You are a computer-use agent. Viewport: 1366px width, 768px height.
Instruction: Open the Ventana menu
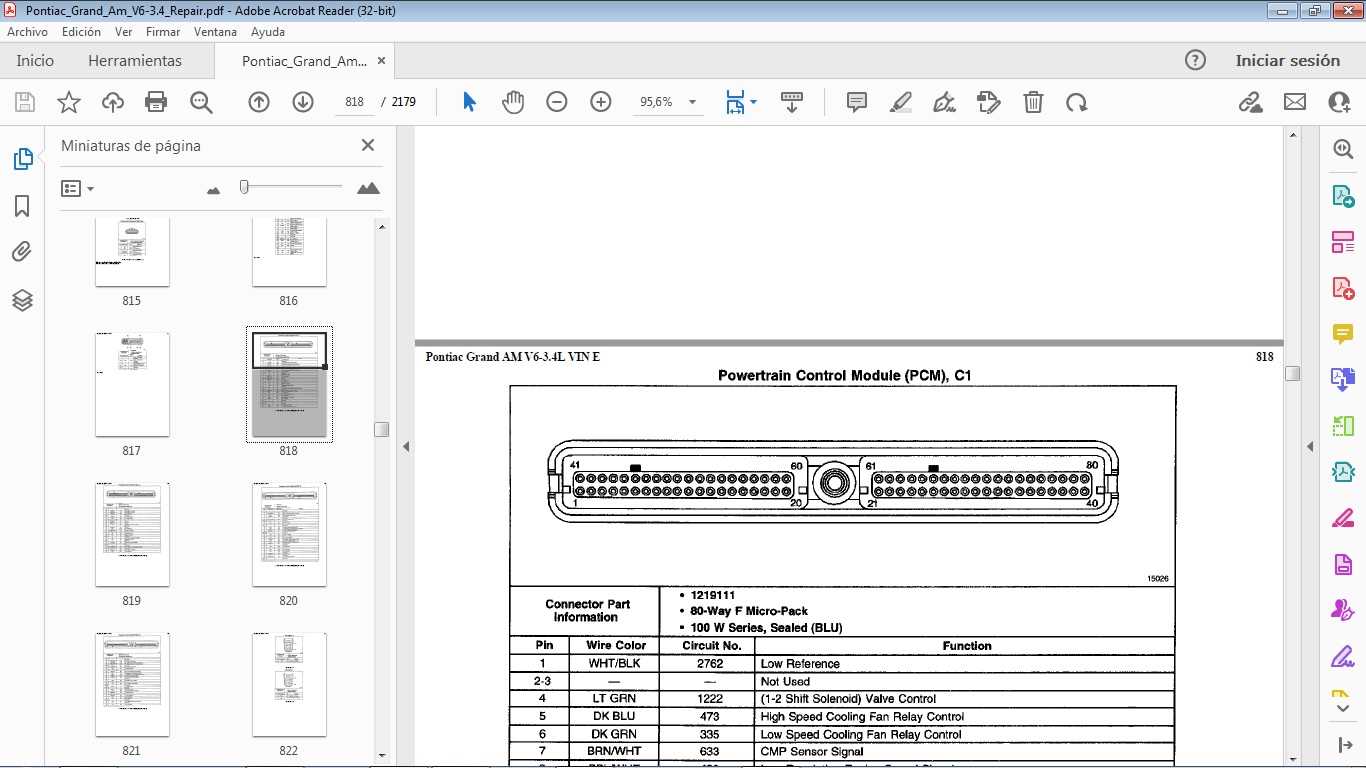pyautogui.click(x=216, y=32)
